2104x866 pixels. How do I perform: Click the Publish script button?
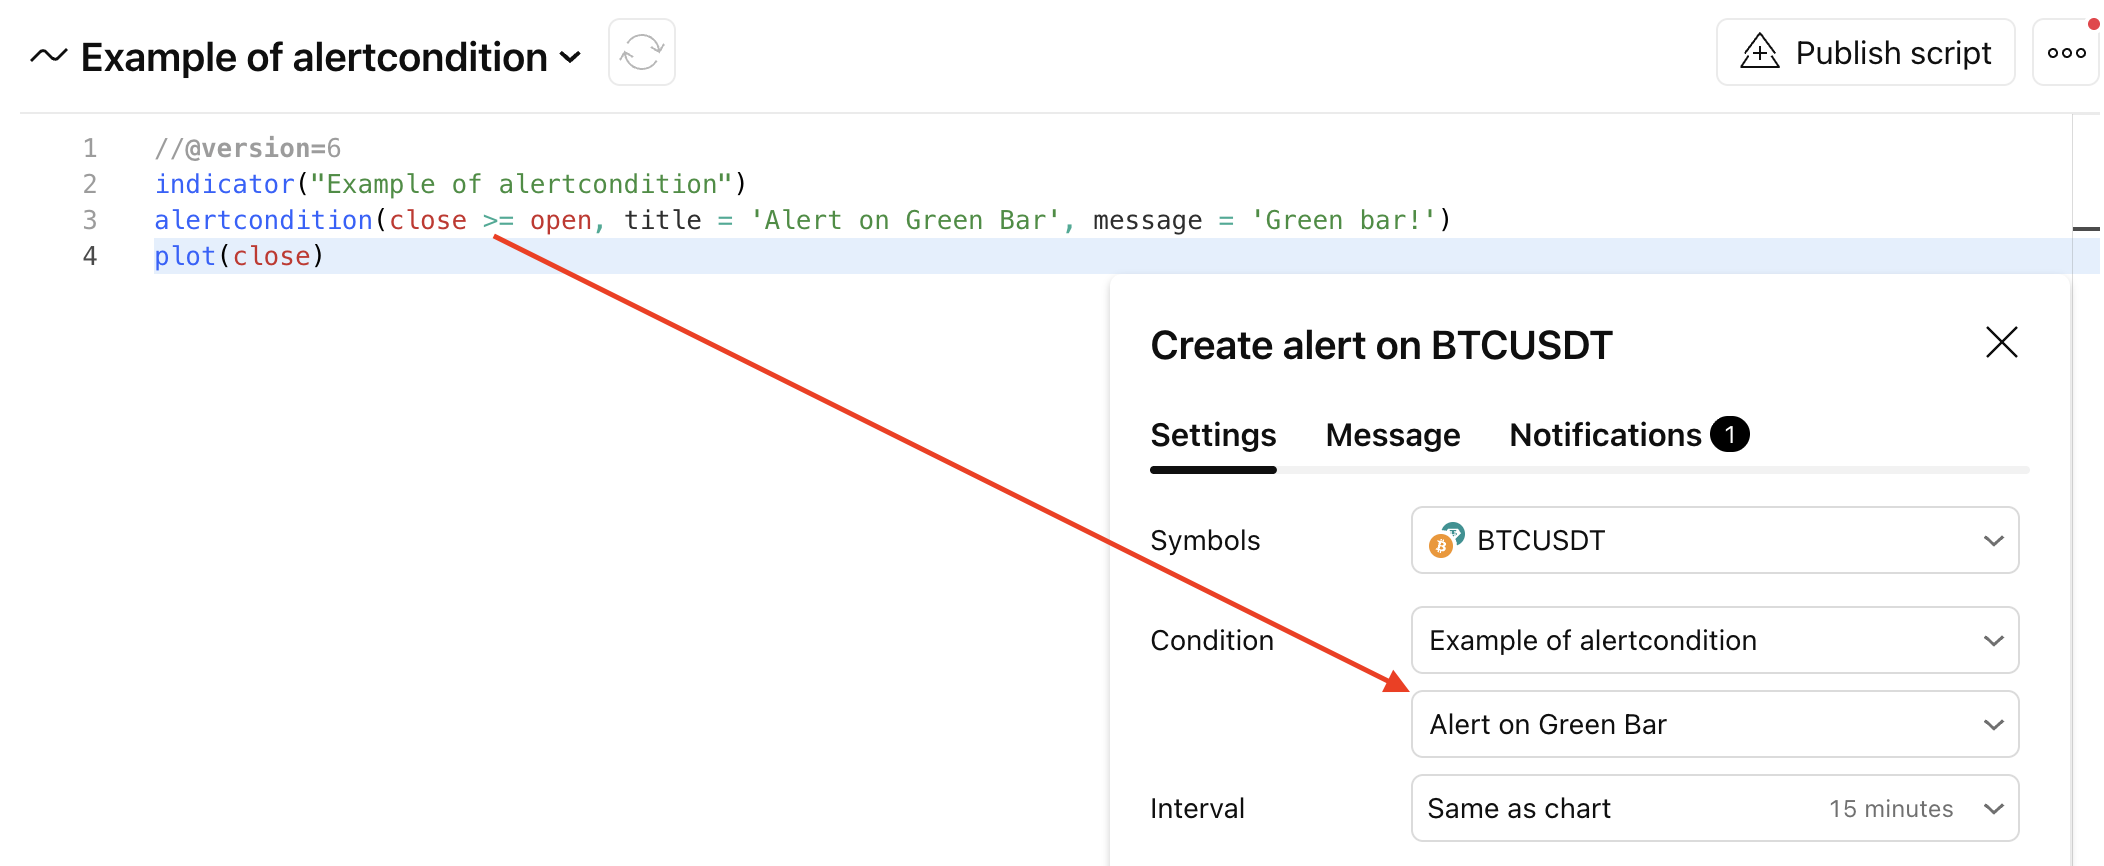[x=1865, y=52]
